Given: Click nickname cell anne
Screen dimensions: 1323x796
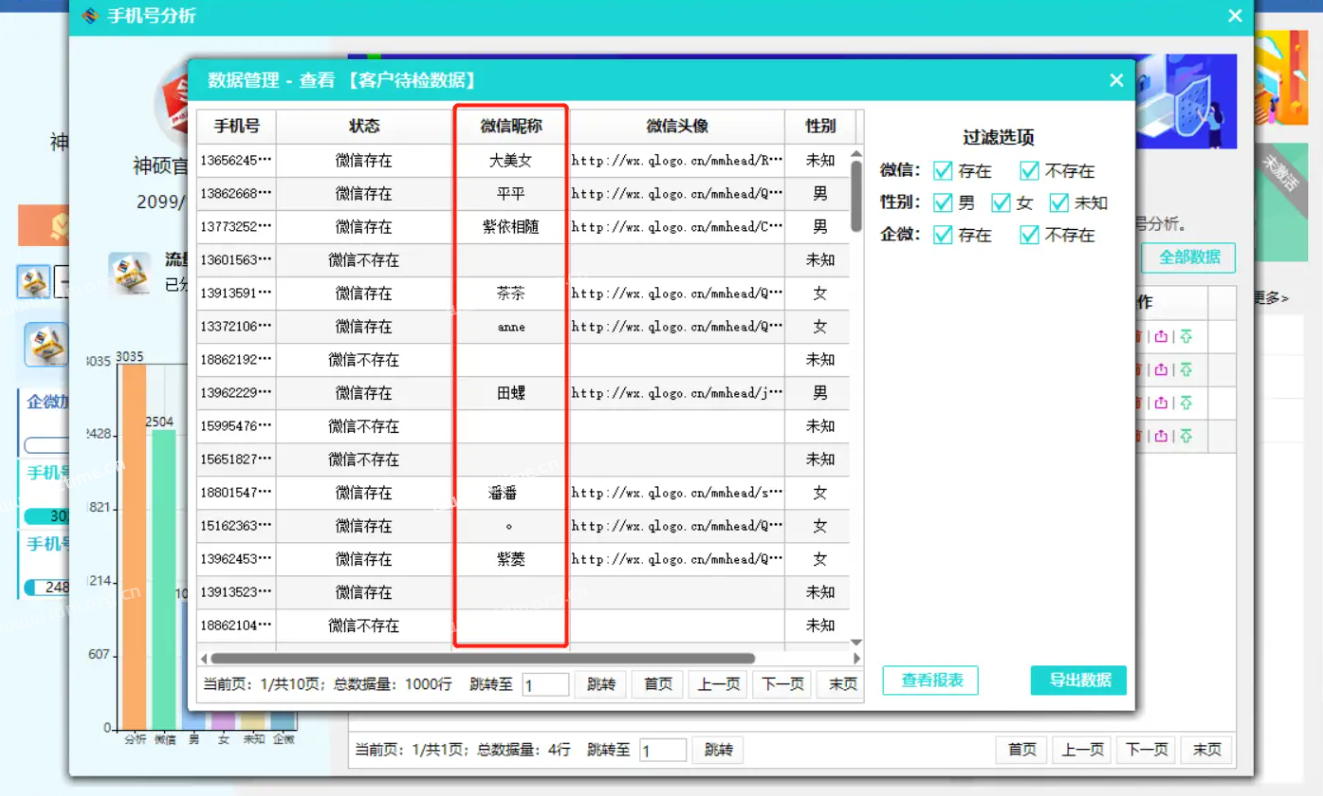Looking at the screenshot, I should click(x=511, y=326).
